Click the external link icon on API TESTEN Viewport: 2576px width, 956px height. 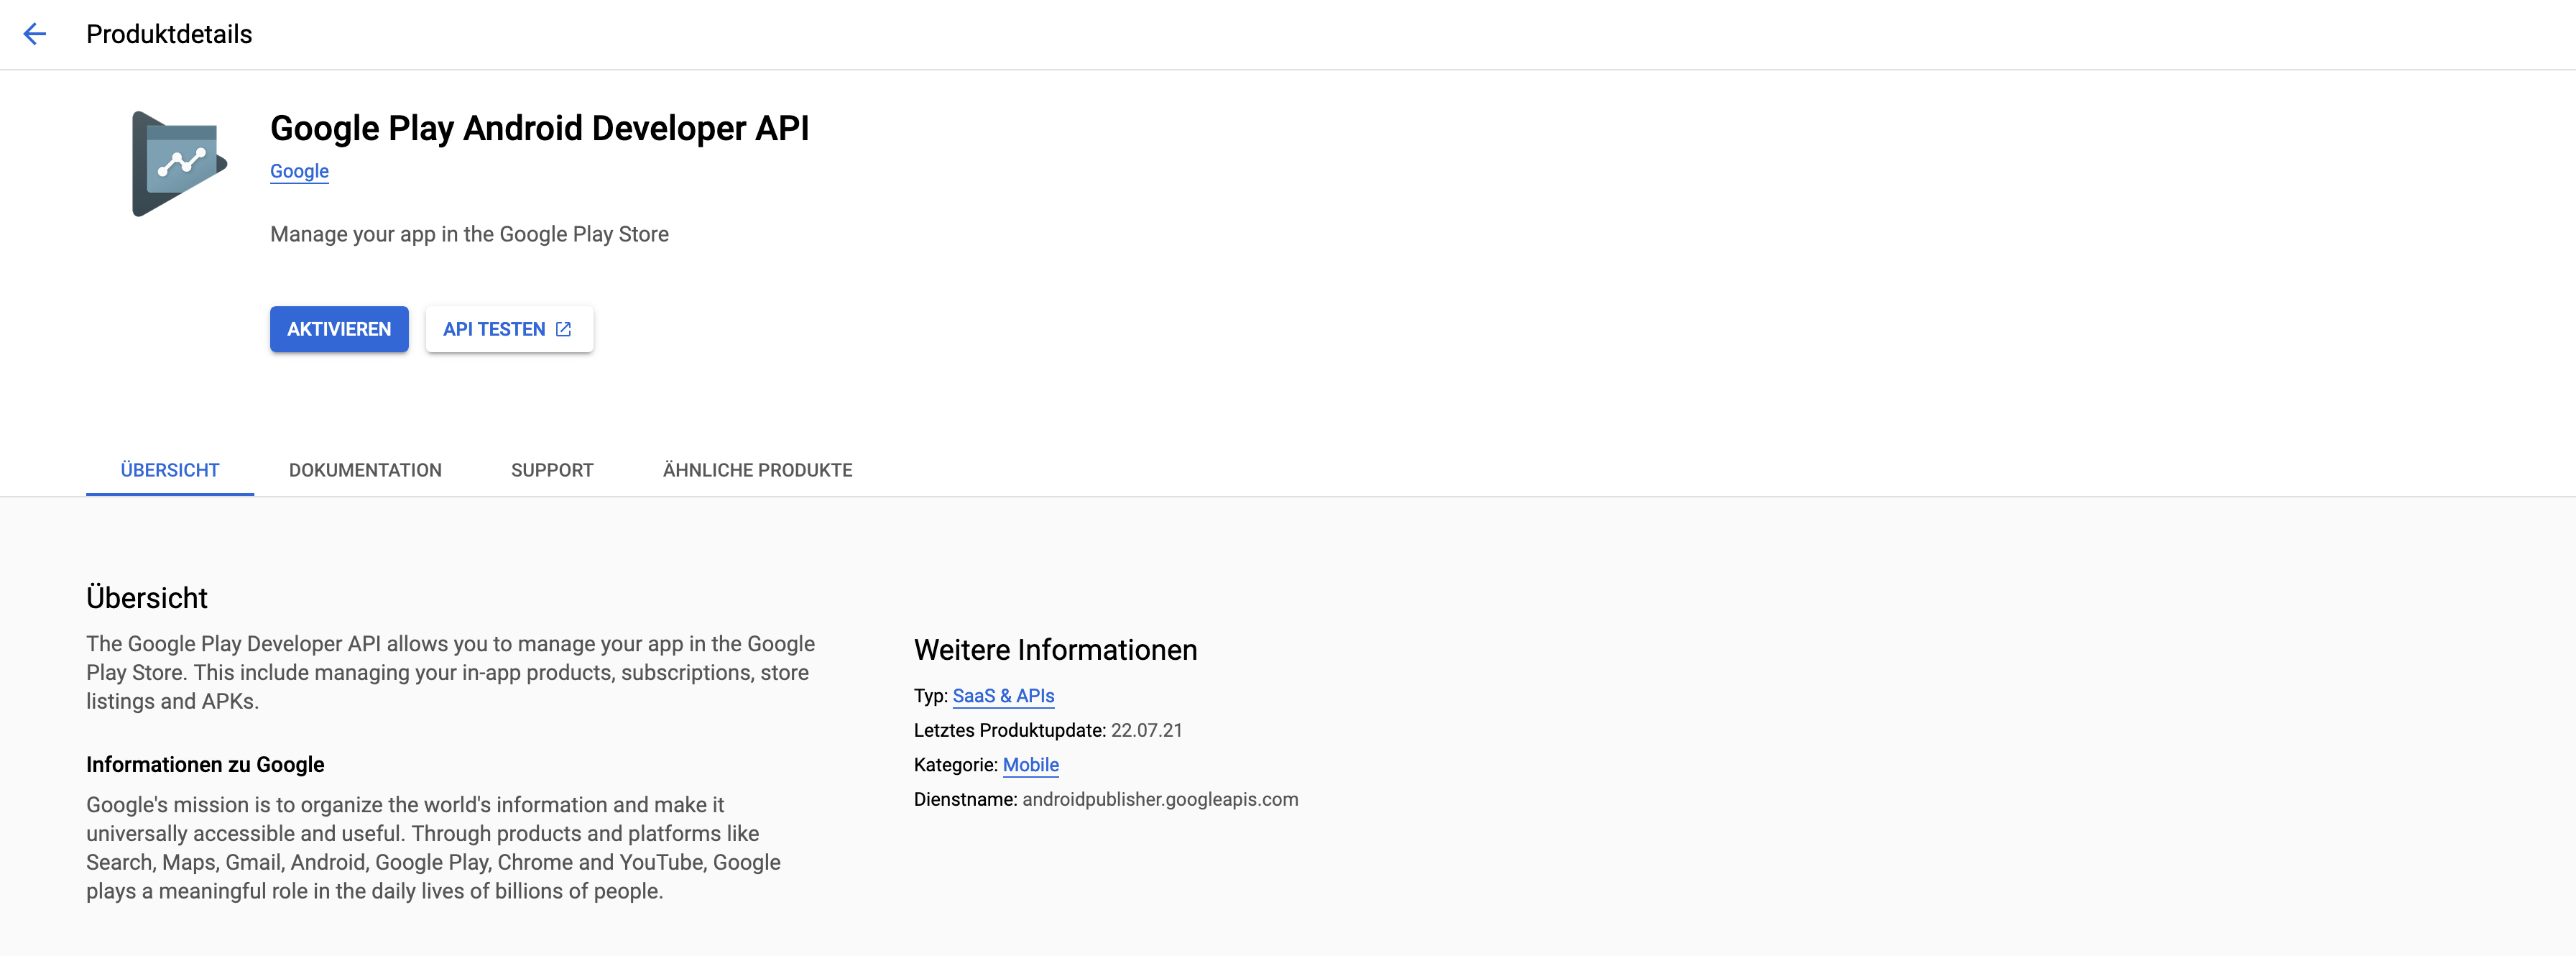pos(564,329)
